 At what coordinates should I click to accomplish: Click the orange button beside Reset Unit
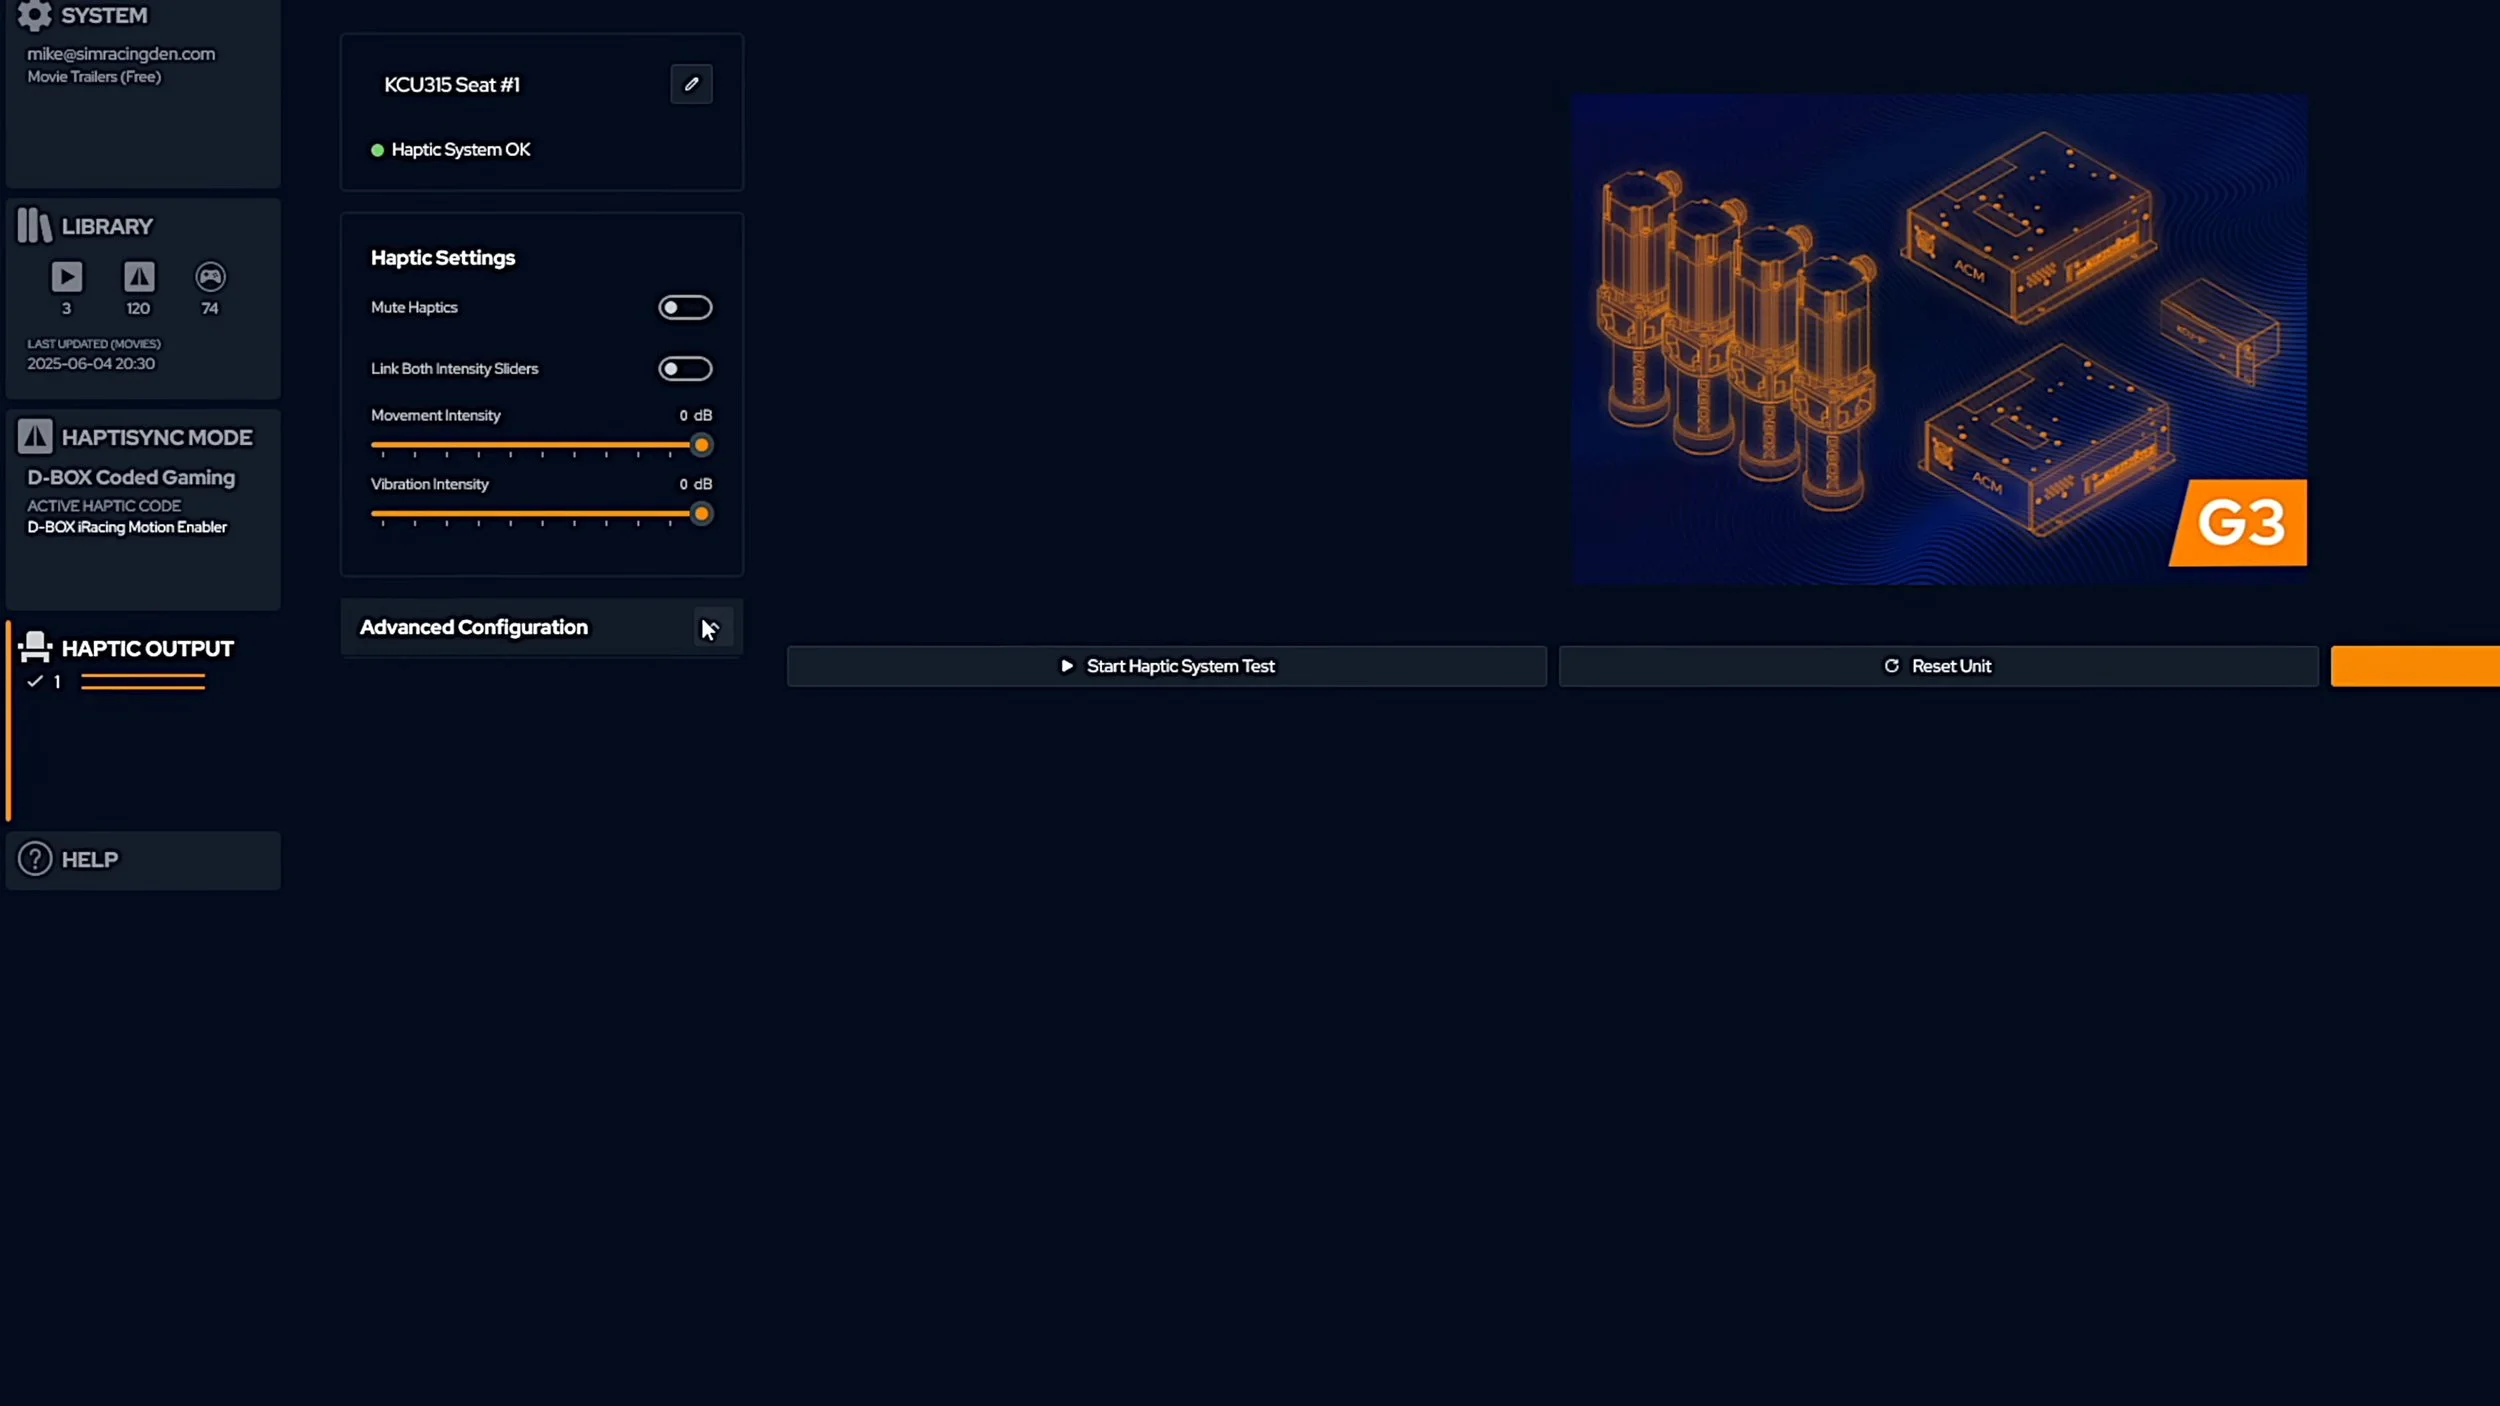[2415, 666]
